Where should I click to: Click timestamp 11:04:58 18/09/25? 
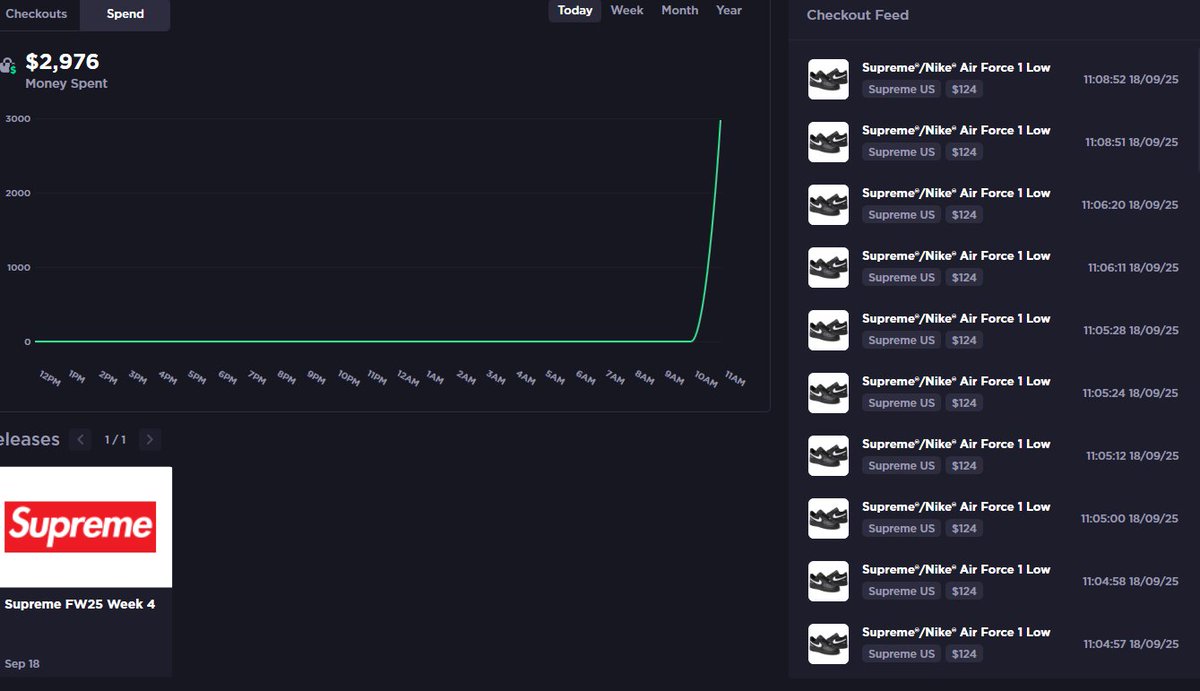[x=1130, y=581]
